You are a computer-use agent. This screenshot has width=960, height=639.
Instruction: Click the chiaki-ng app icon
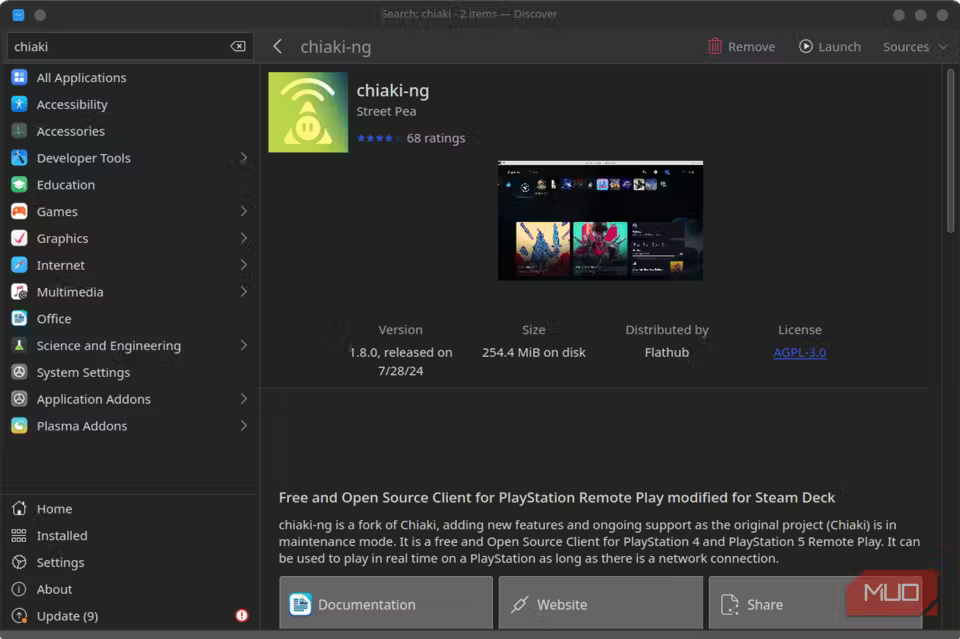point(308,112)
